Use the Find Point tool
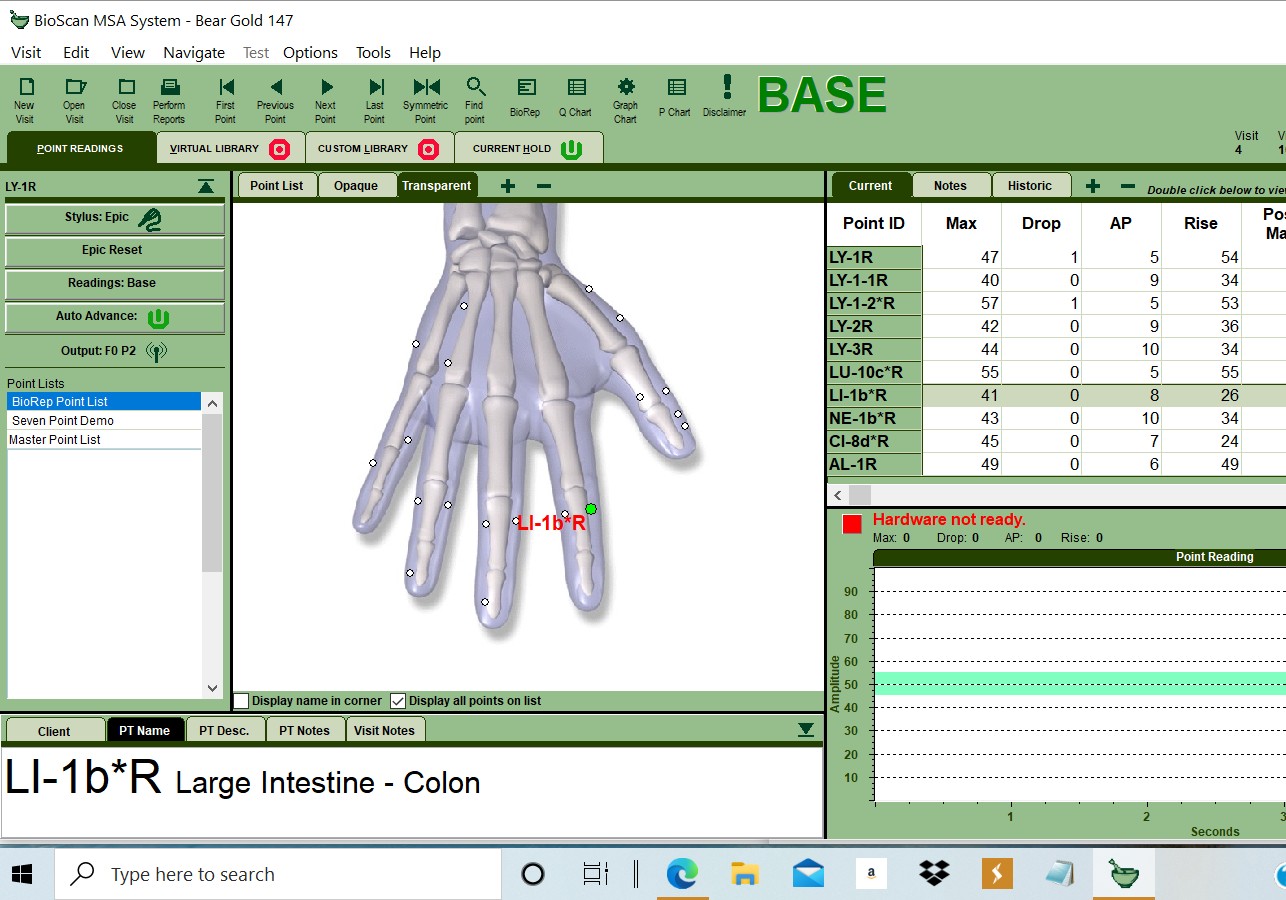Image resolution: width=1286 pixels, height=900 pixels. [x=475, y=98]
